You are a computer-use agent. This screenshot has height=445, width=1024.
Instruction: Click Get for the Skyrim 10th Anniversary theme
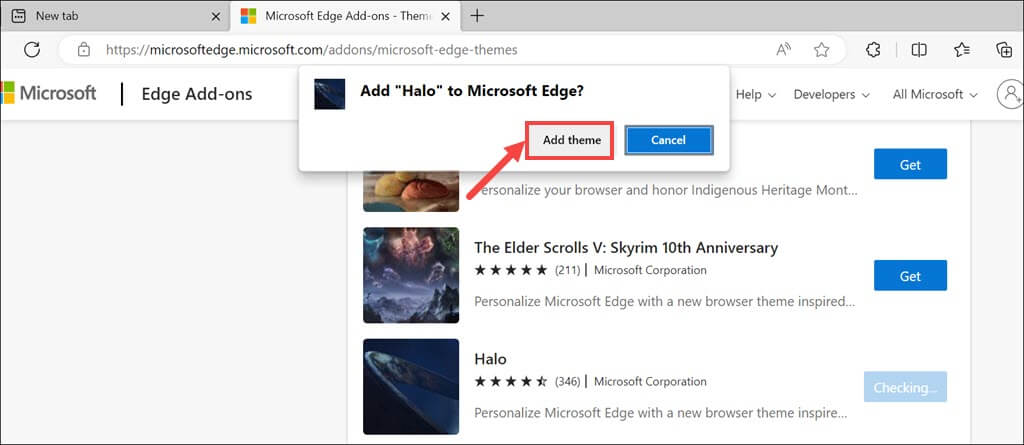[910, 276]
